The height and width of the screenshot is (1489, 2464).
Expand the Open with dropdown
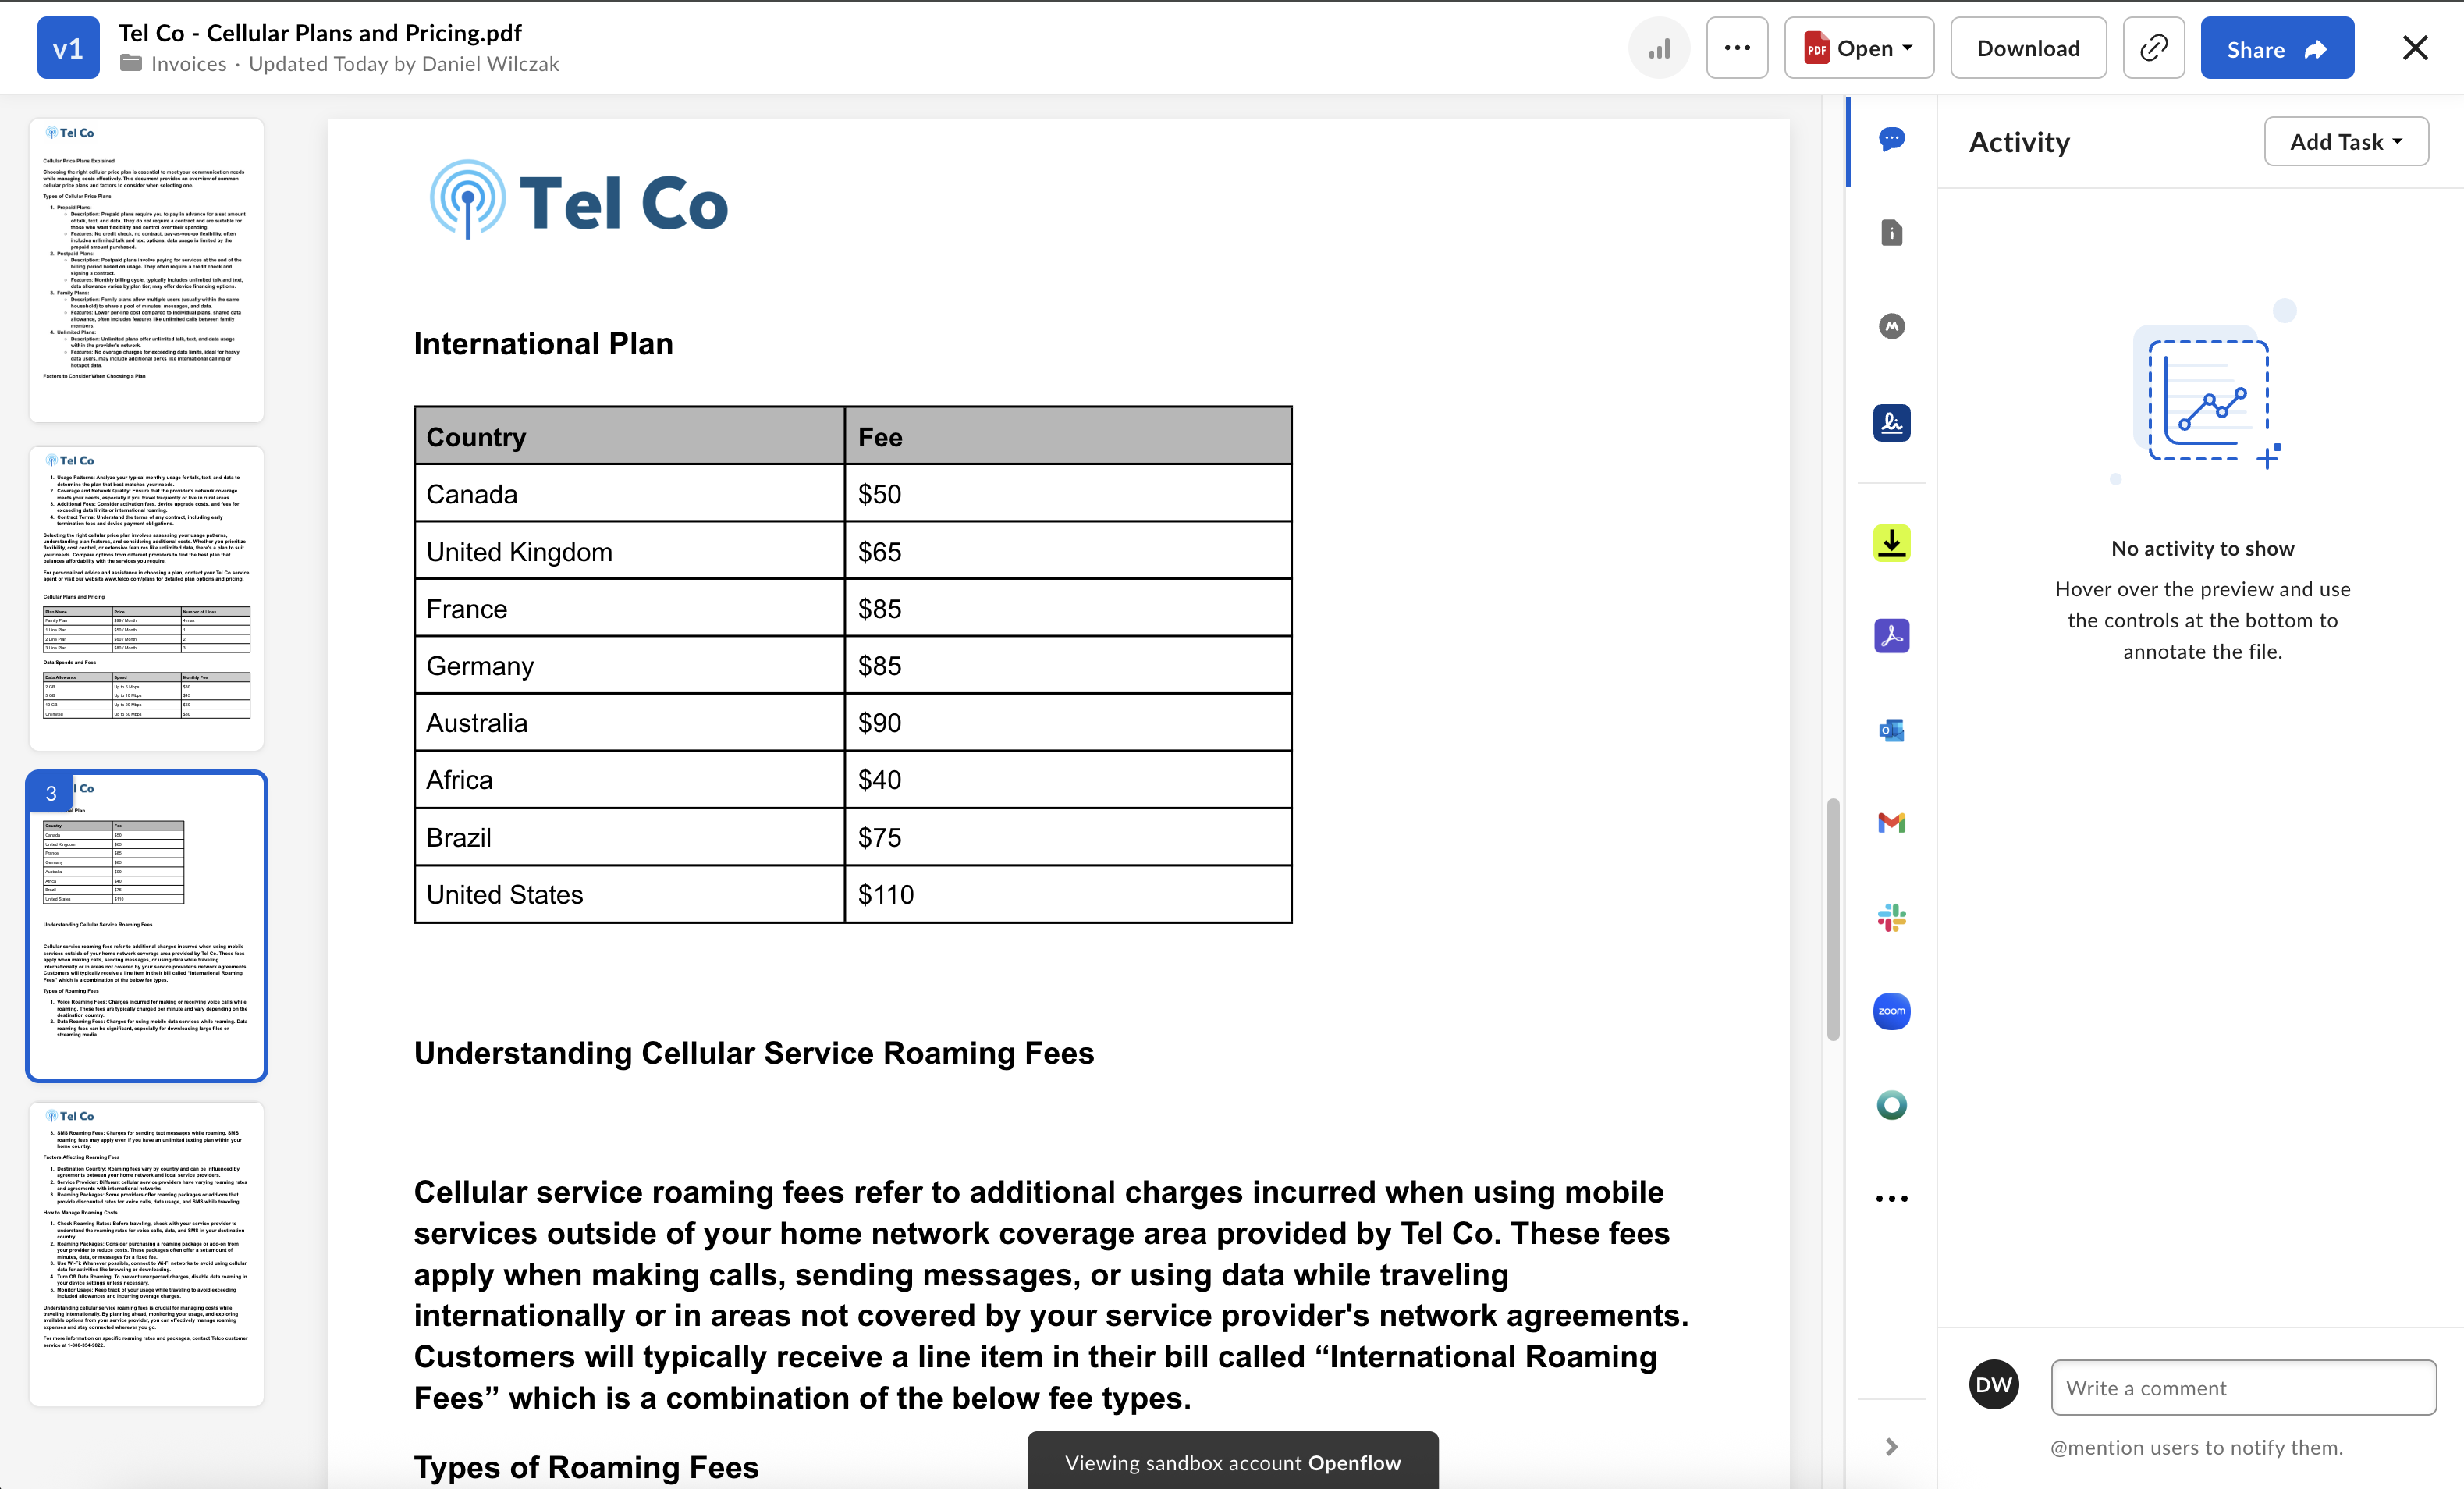pyautogui.click(x=1859, y=48)
